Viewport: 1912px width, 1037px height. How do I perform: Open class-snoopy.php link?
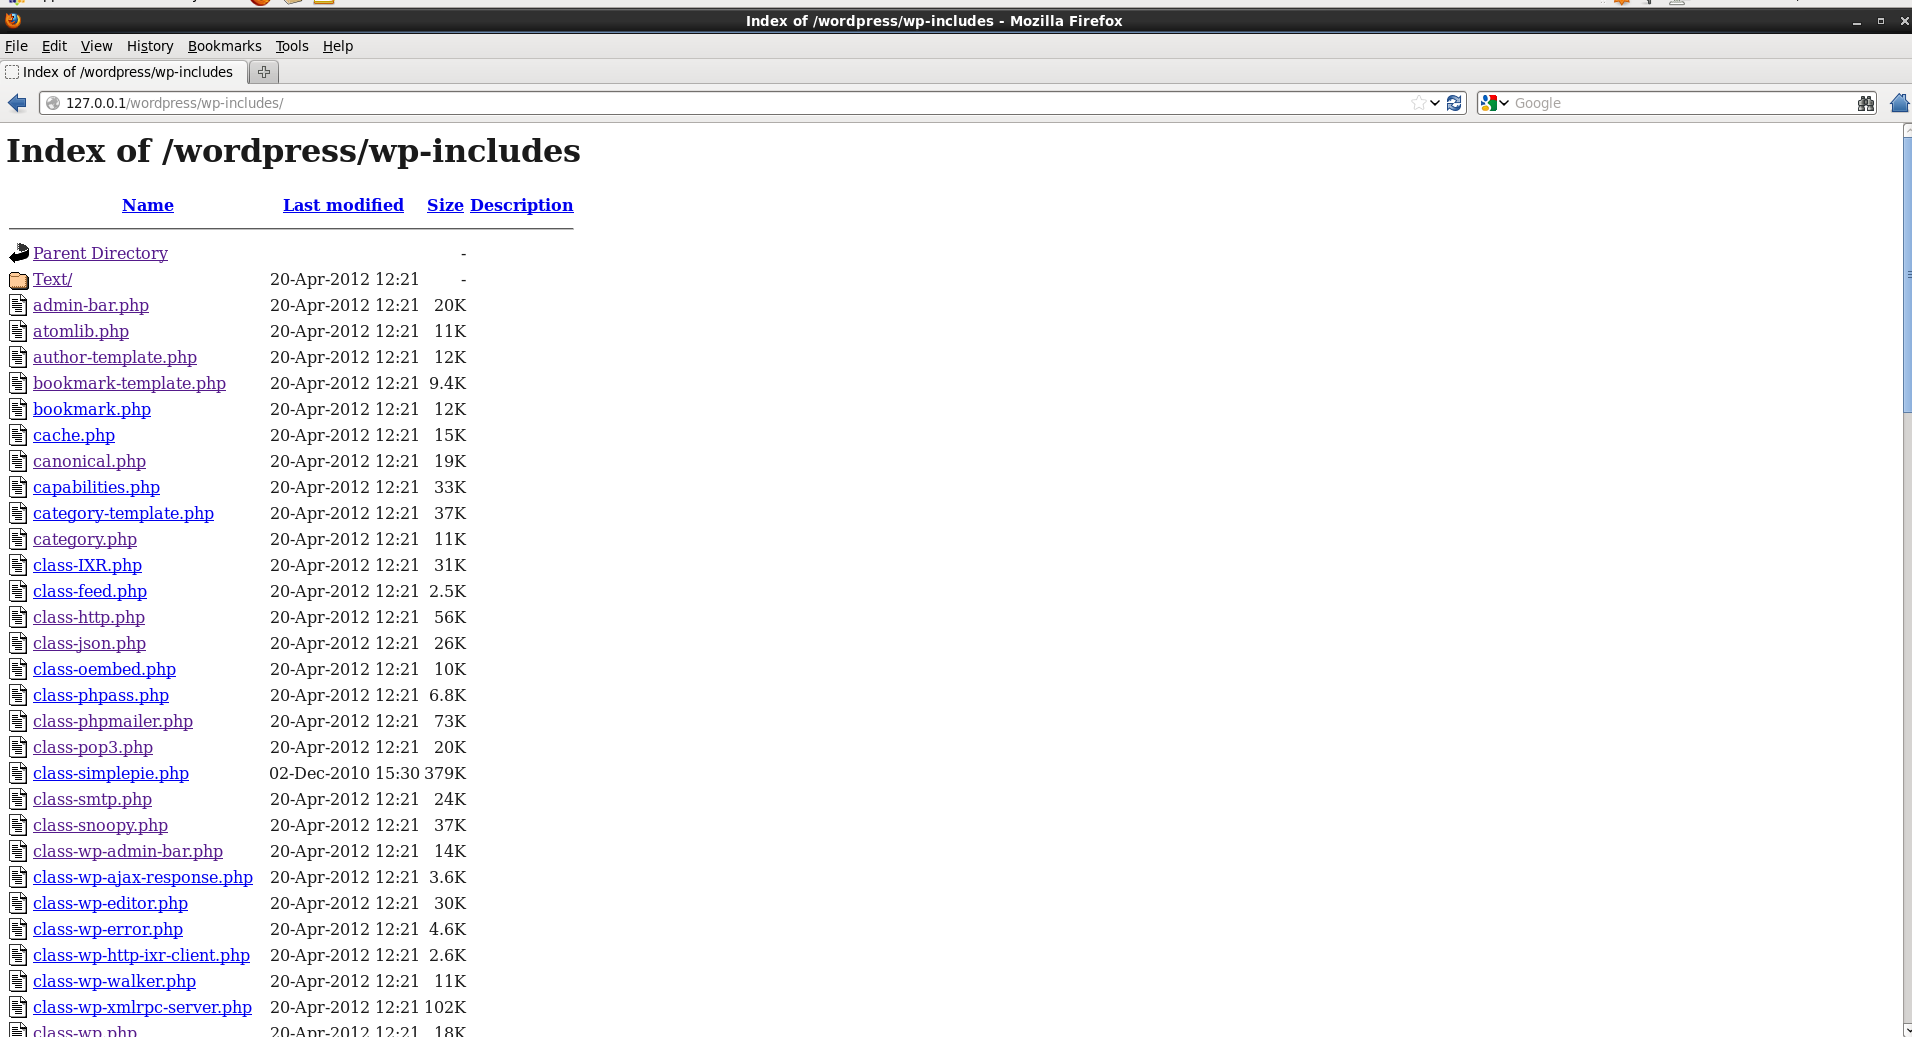click(100, 825)
